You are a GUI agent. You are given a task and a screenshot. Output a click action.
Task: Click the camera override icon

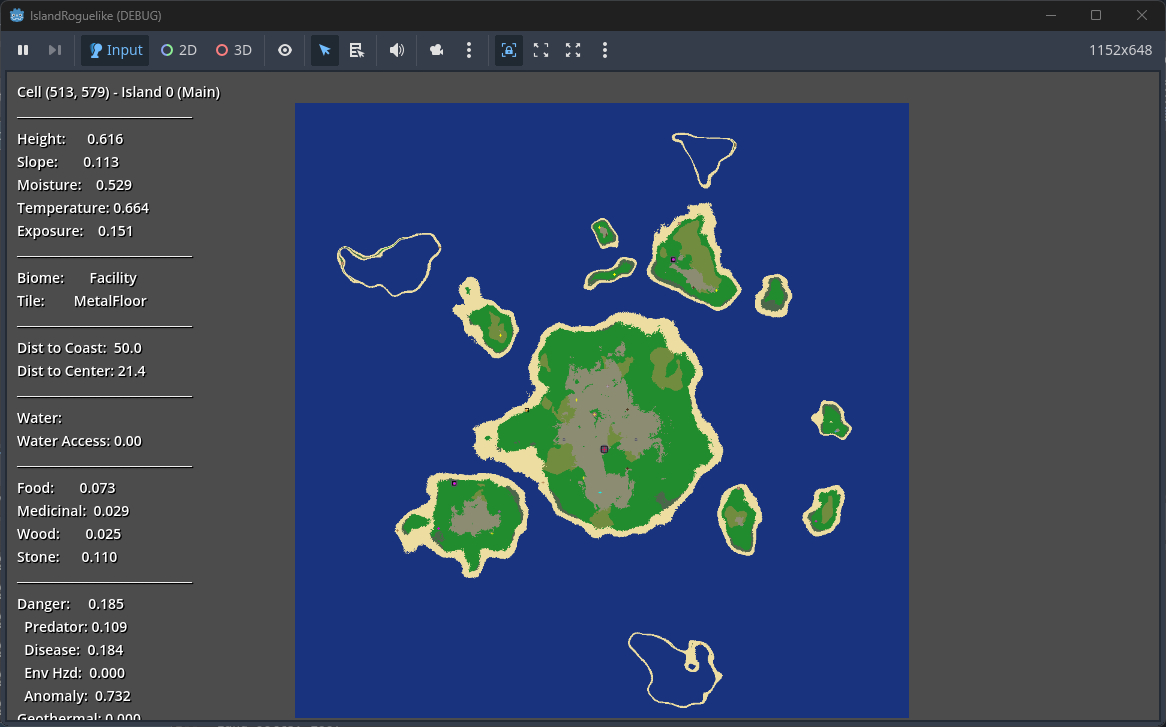(x=437, y=50)
